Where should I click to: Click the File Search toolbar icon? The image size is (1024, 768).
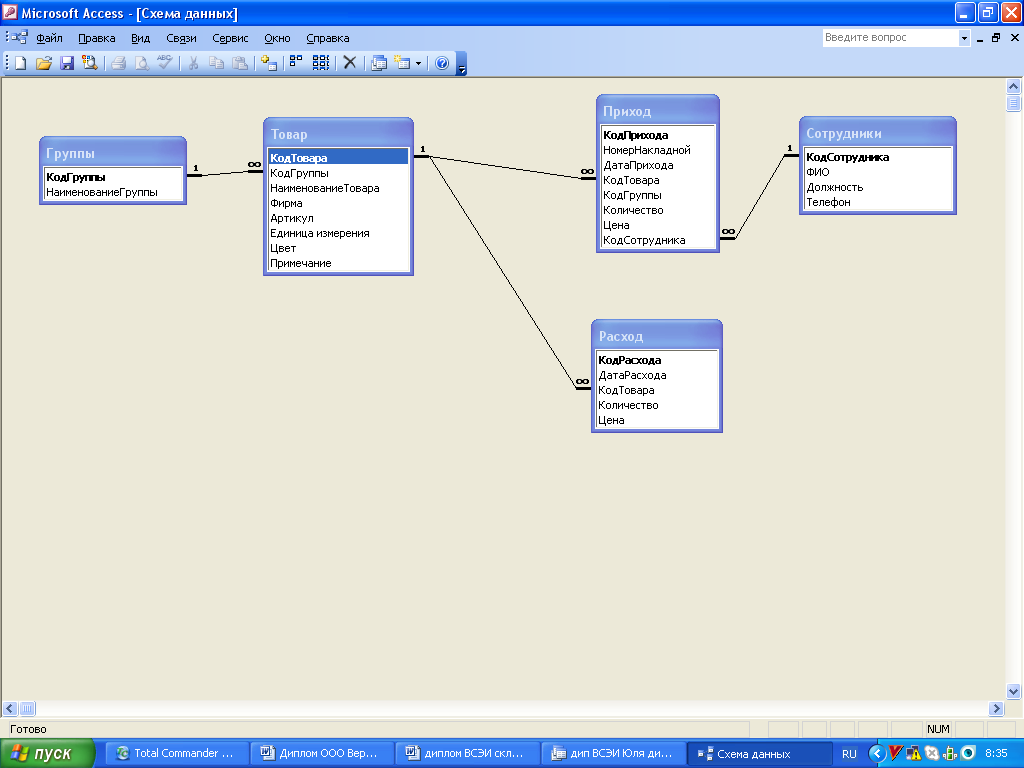(90, 63)
